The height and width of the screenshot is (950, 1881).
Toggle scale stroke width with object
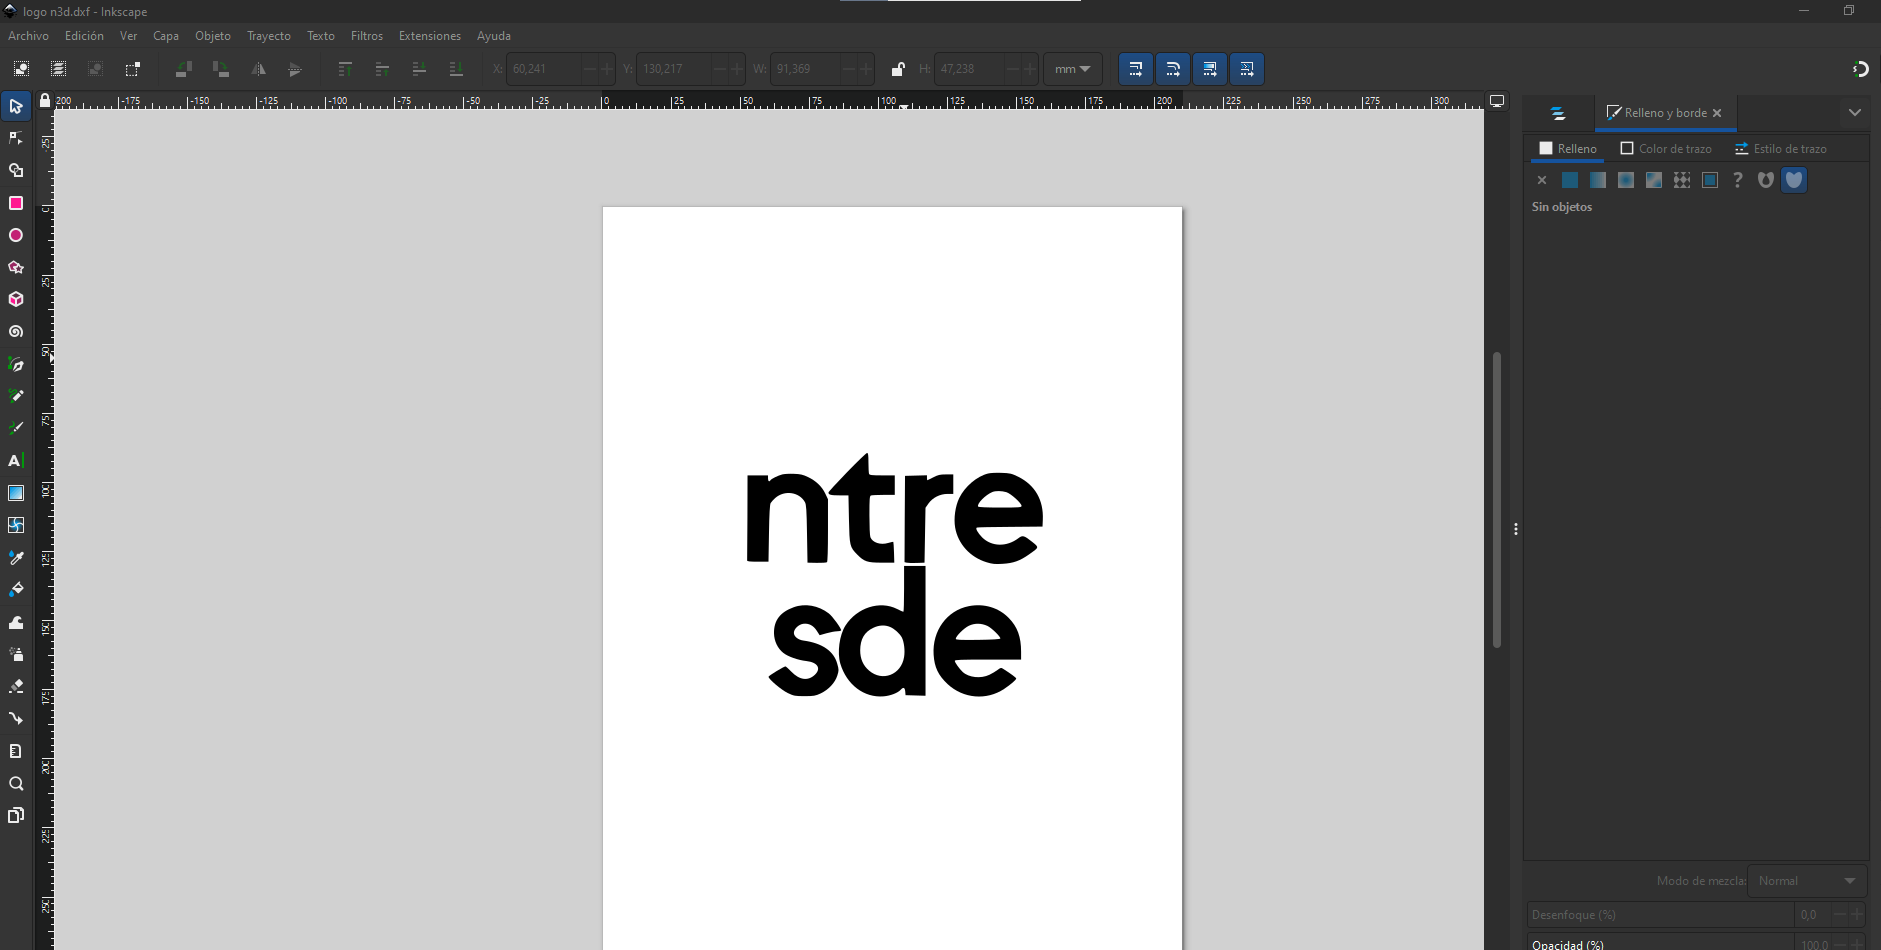(1136, 69)
